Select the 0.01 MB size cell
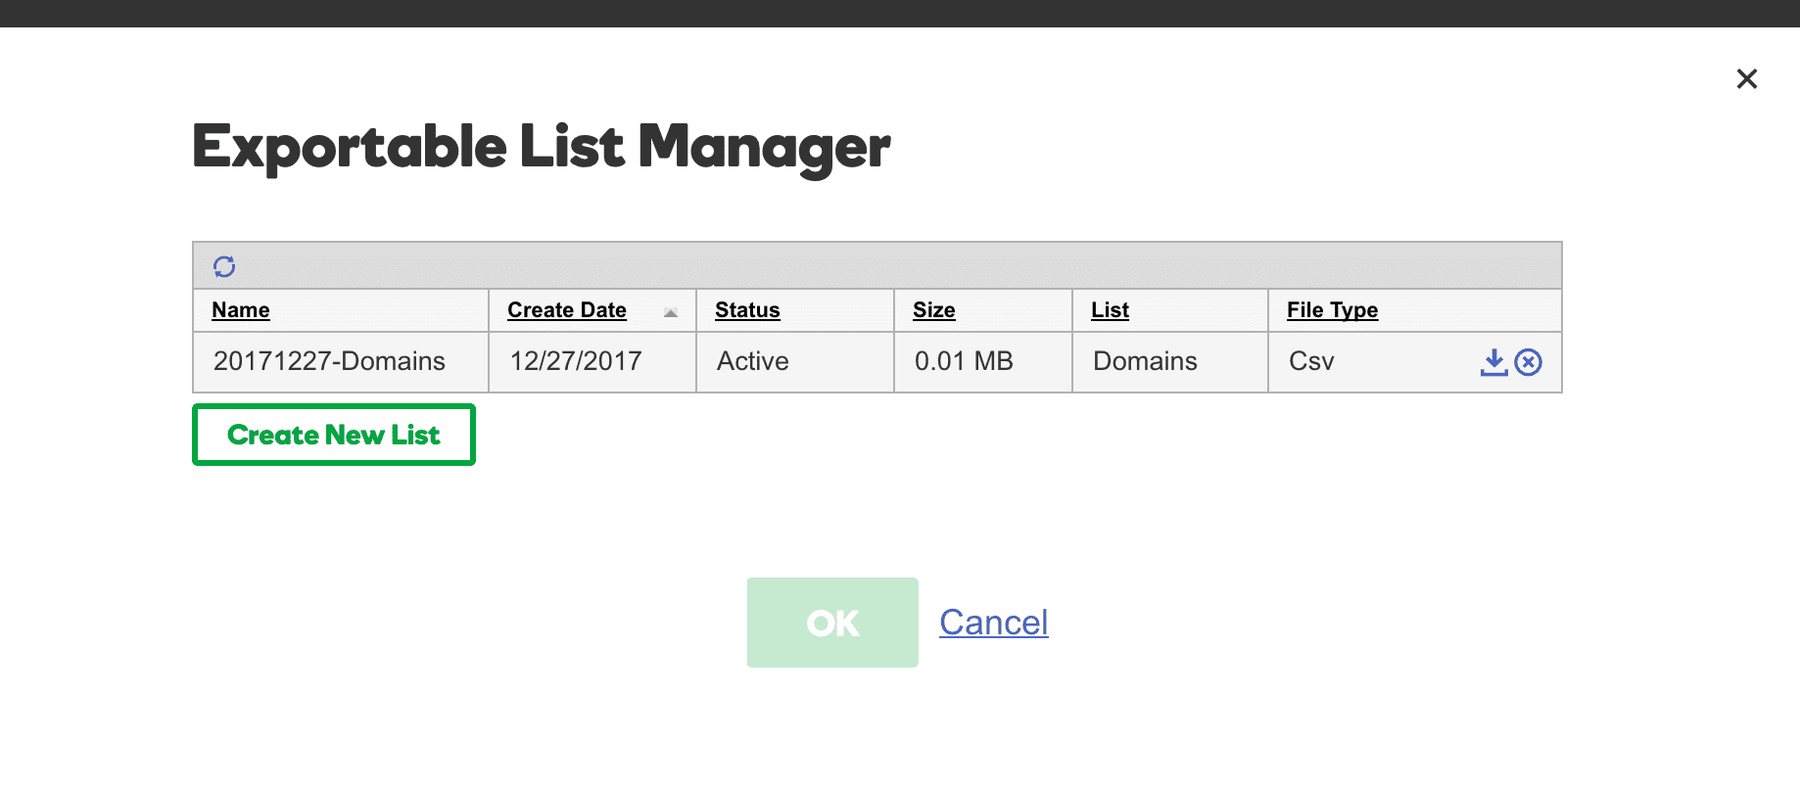 coord(983,362)
